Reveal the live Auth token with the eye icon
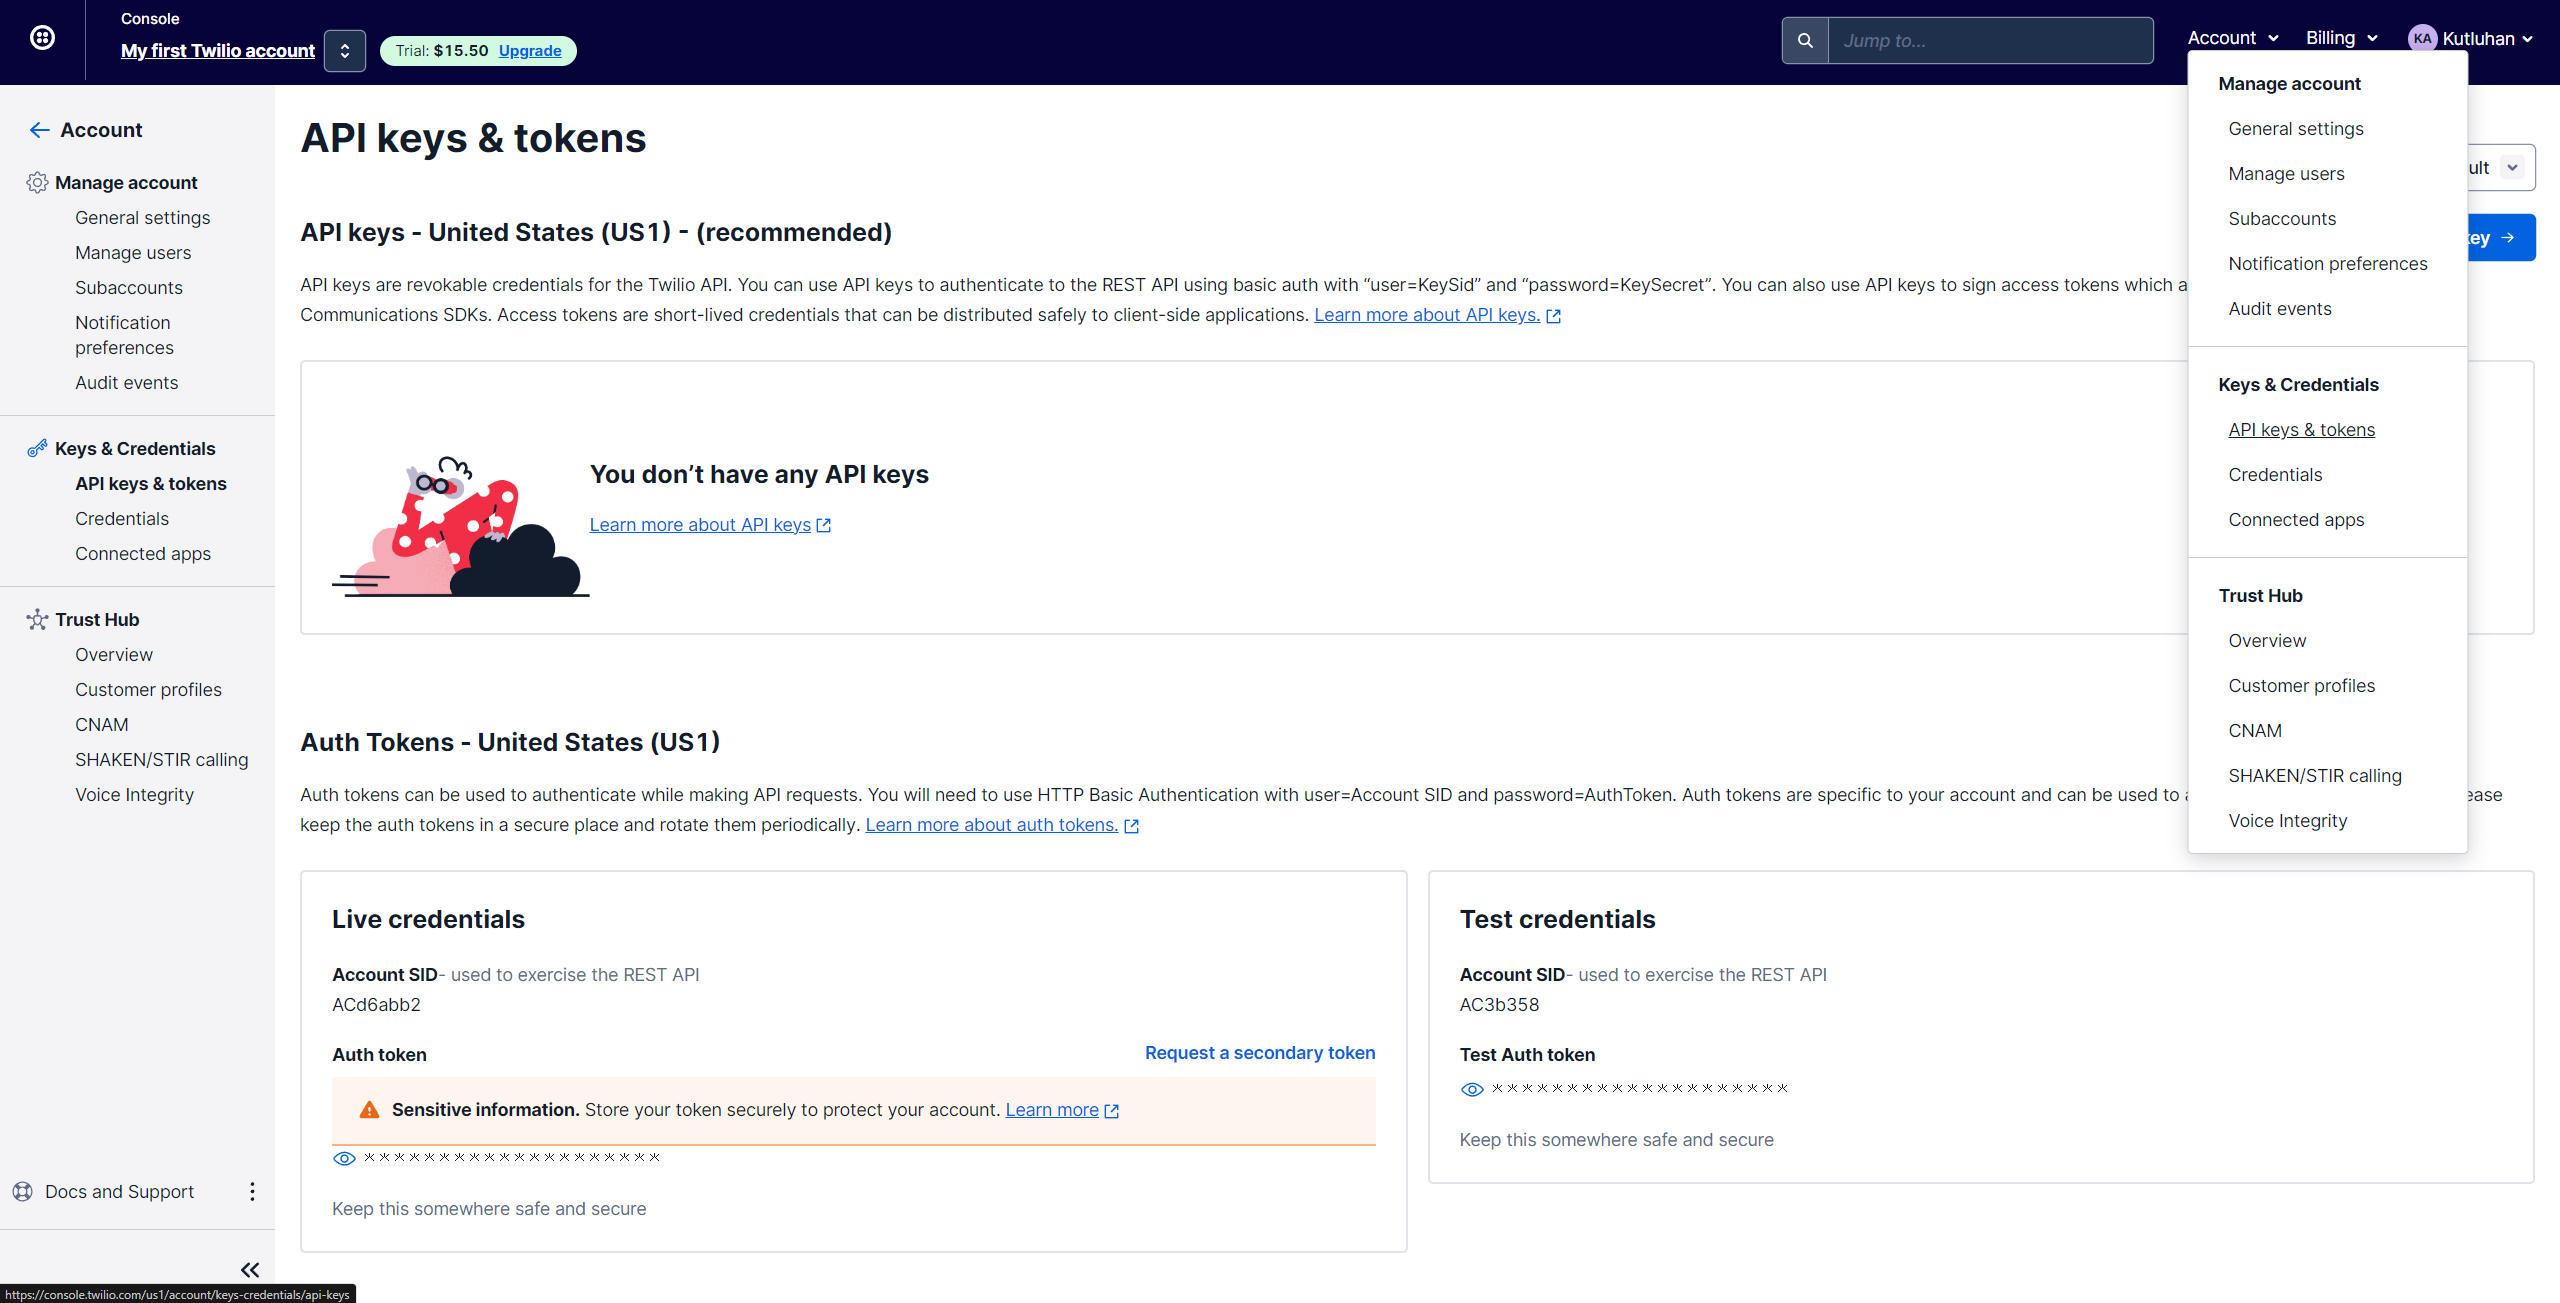Image resolution: width=2560 pixels, height=1303 pixels. 344,1157
